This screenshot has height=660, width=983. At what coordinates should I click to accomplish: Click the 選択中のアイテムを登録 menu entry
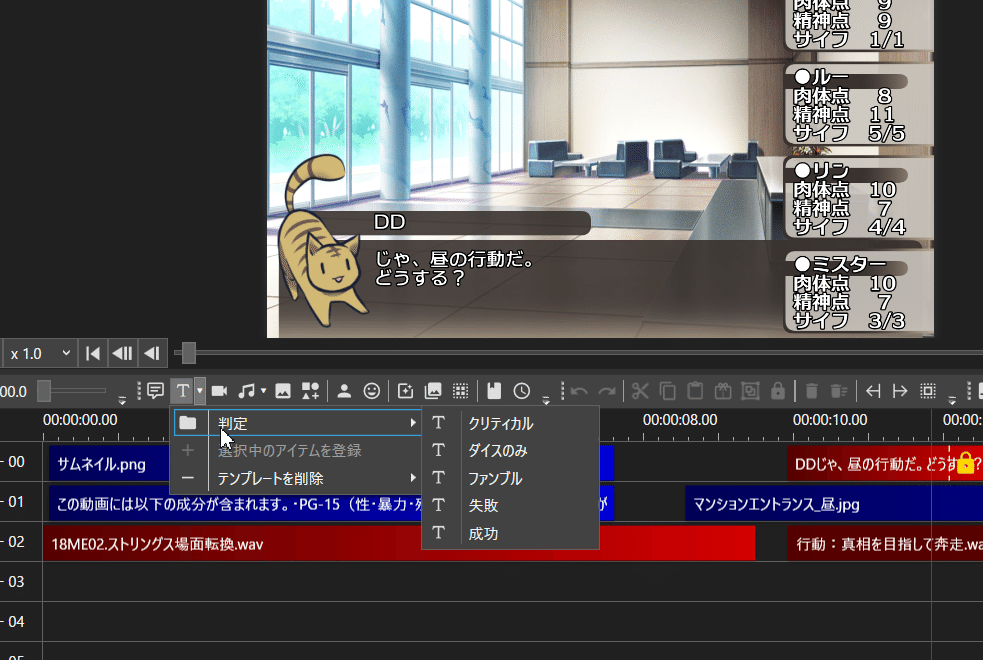coord(296,451)
